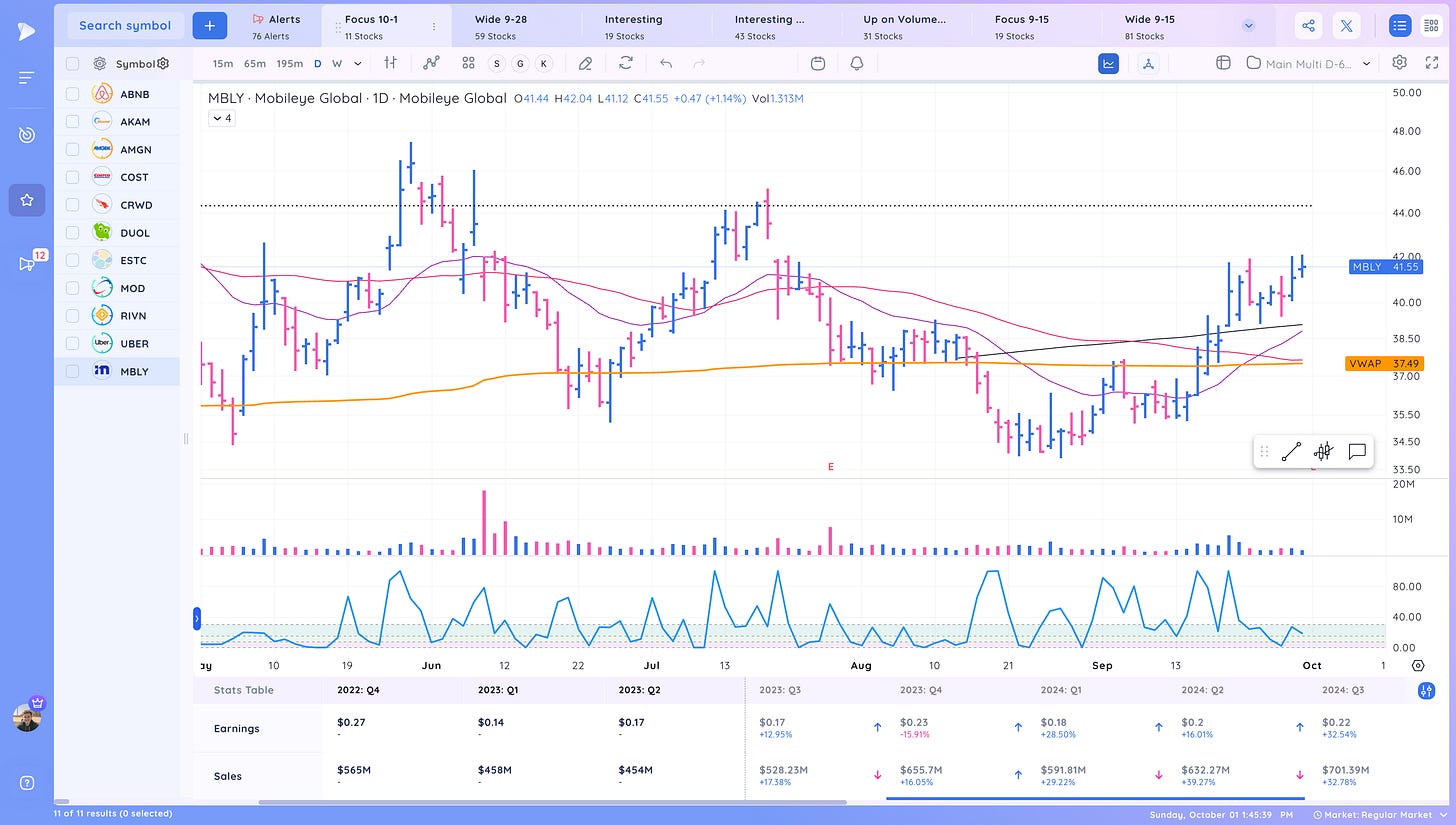The height and width of the screenshot is (825, 1456).
Task: Select the comment note tool
Action: tap(1357, 451)
